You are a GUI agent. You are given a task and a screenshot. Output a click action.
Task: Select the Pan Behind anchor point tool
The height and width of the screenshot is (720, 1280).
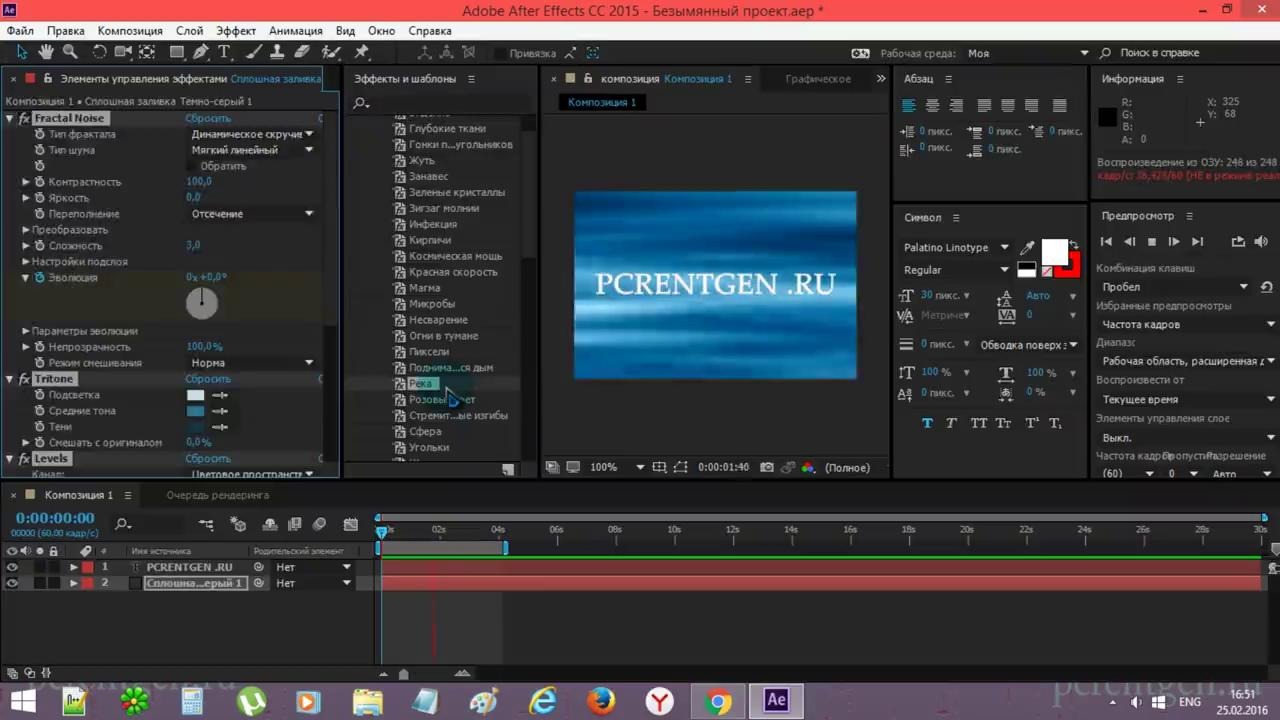(x=147, y=52)
